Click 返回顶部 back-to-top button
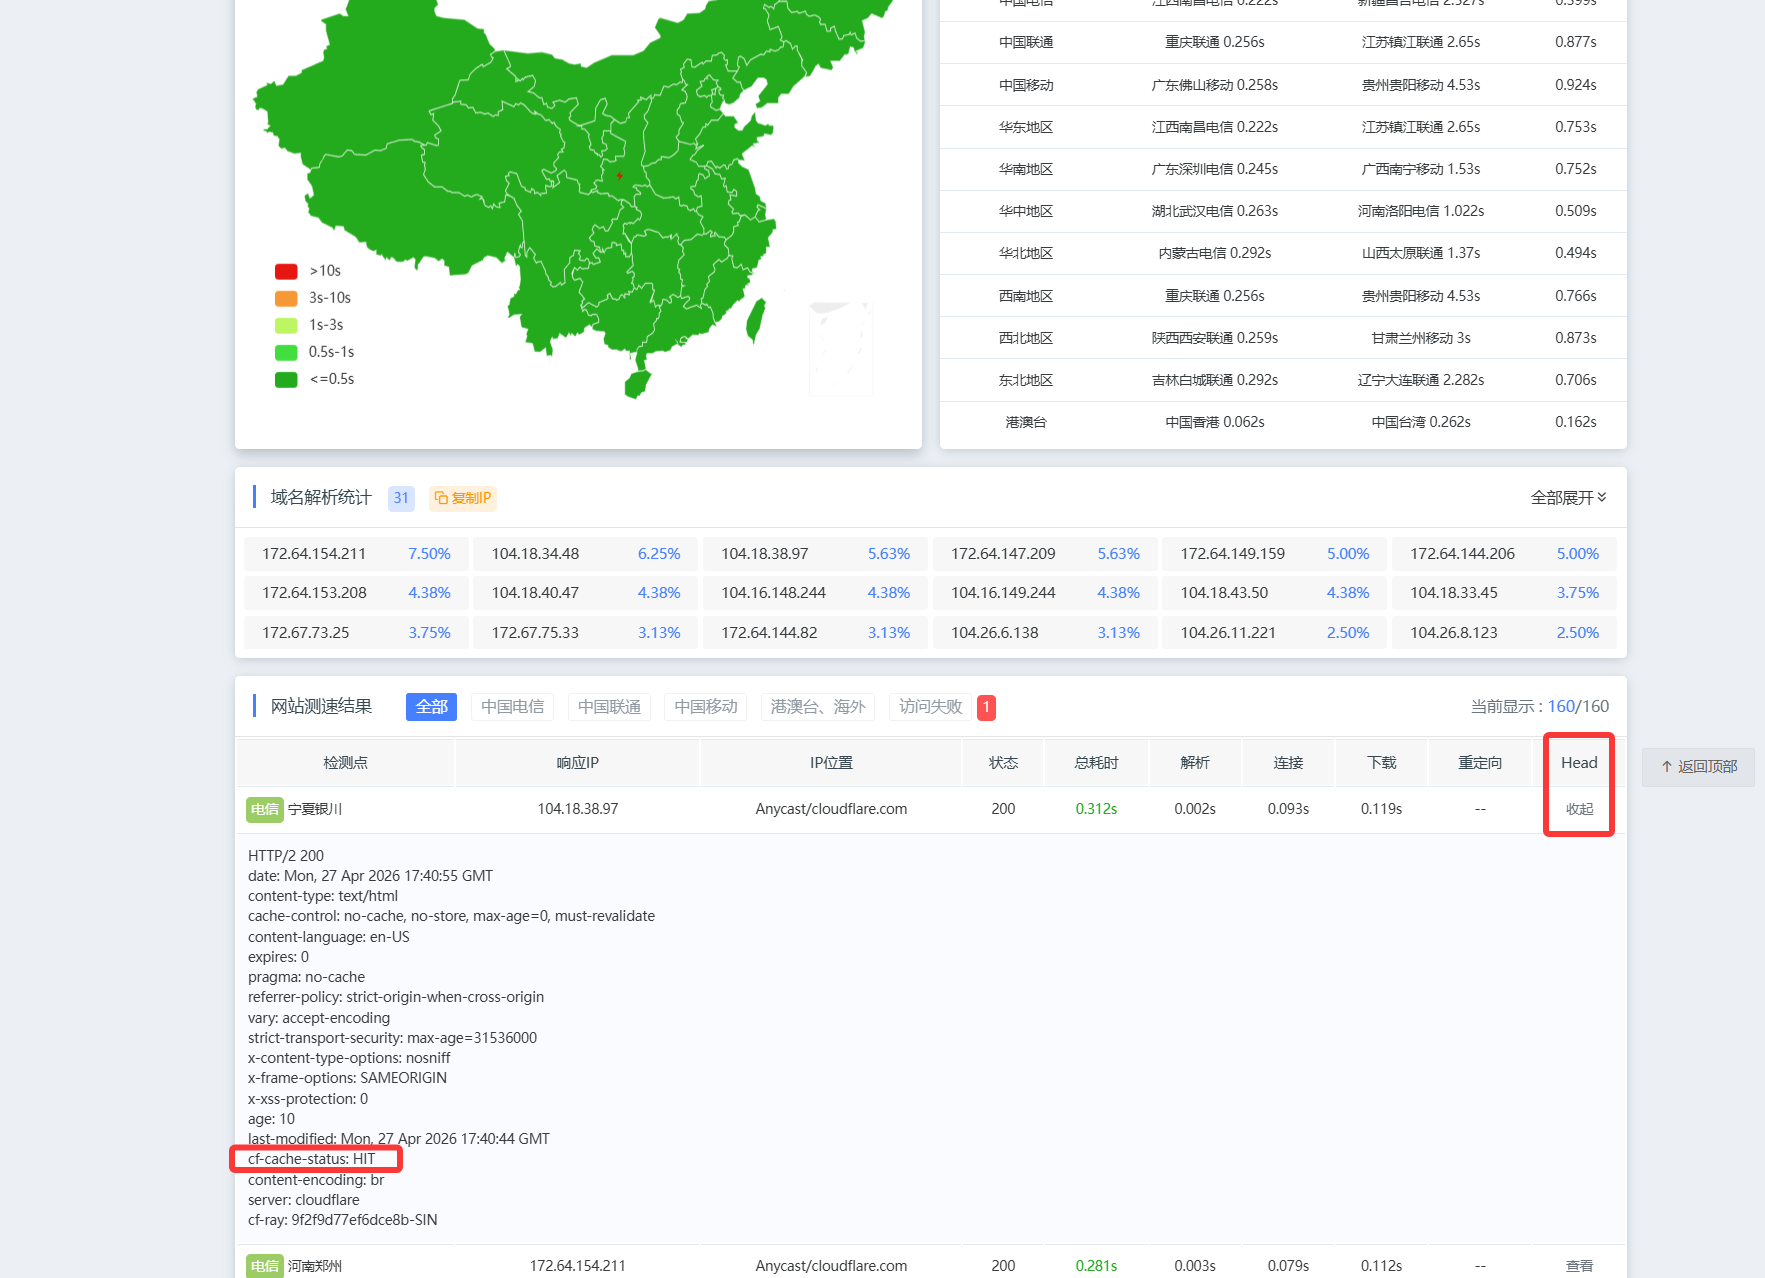 [1698, 767]
